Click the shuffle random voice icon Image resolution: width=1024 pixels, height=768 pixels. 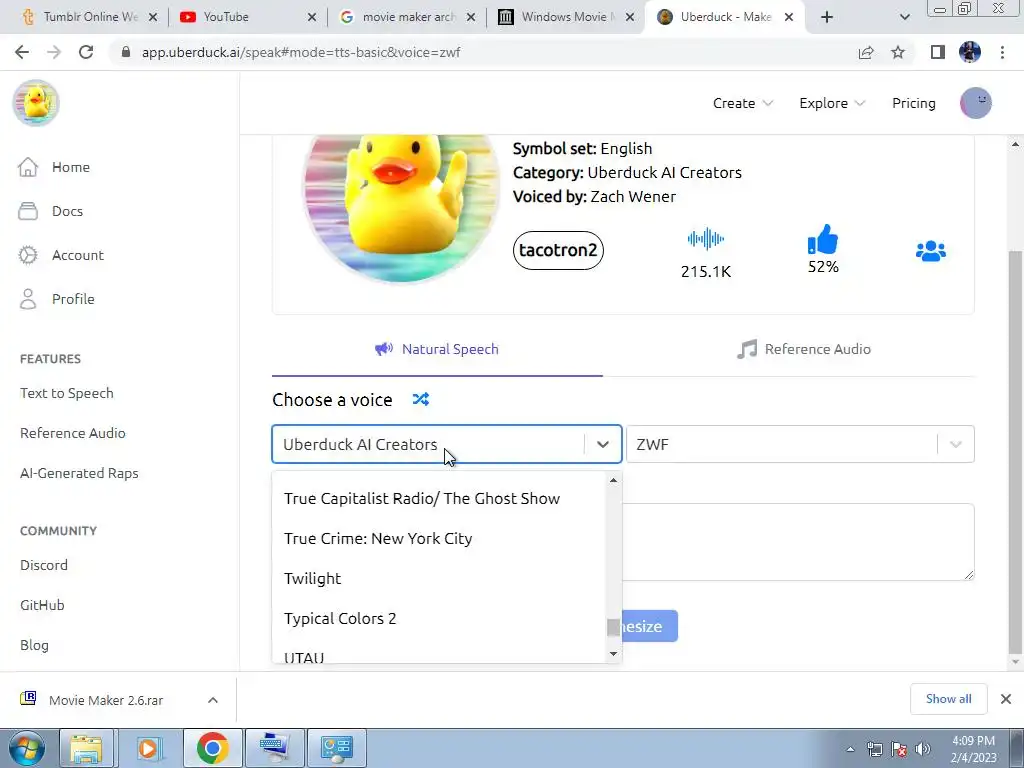pyautogui.click(x=421, y=399)
